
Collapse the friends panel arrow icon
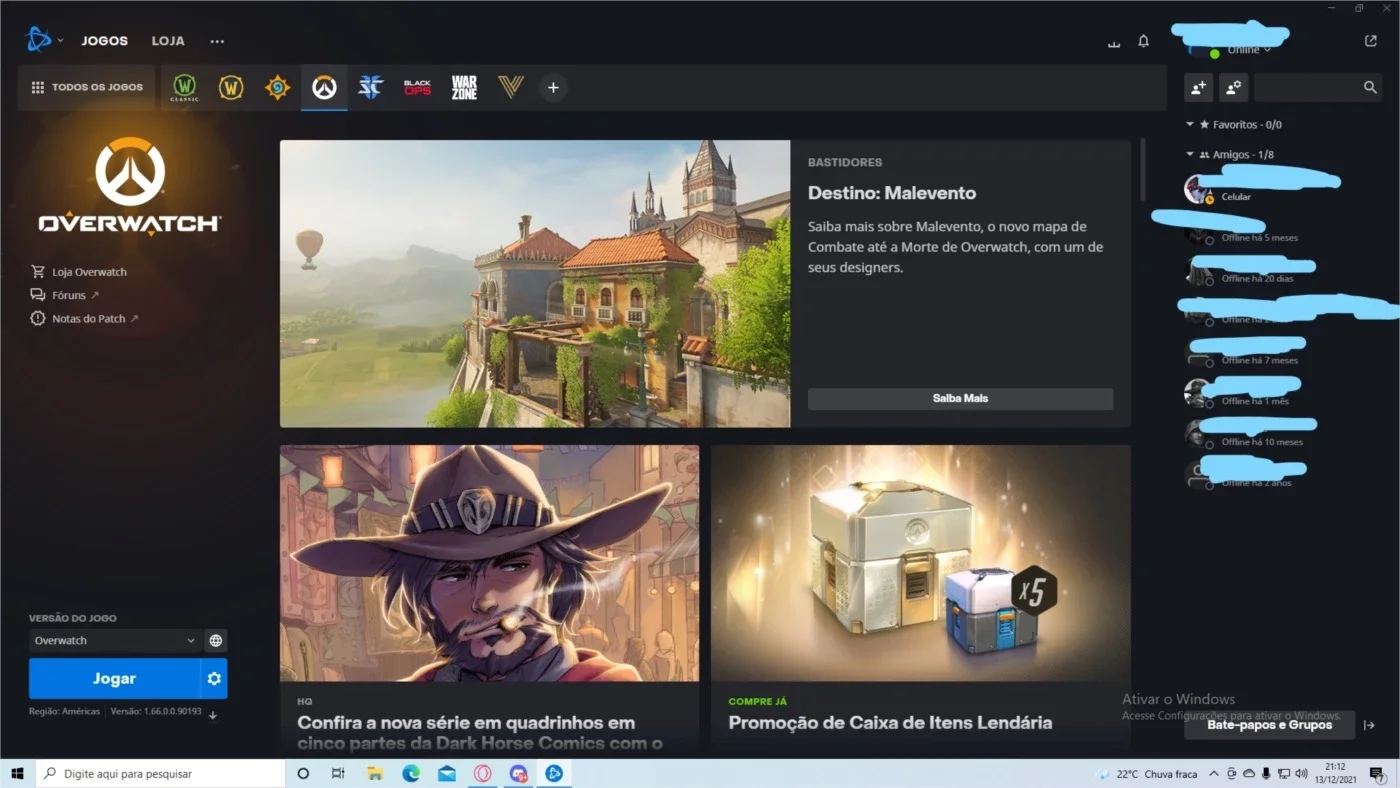1369,725
